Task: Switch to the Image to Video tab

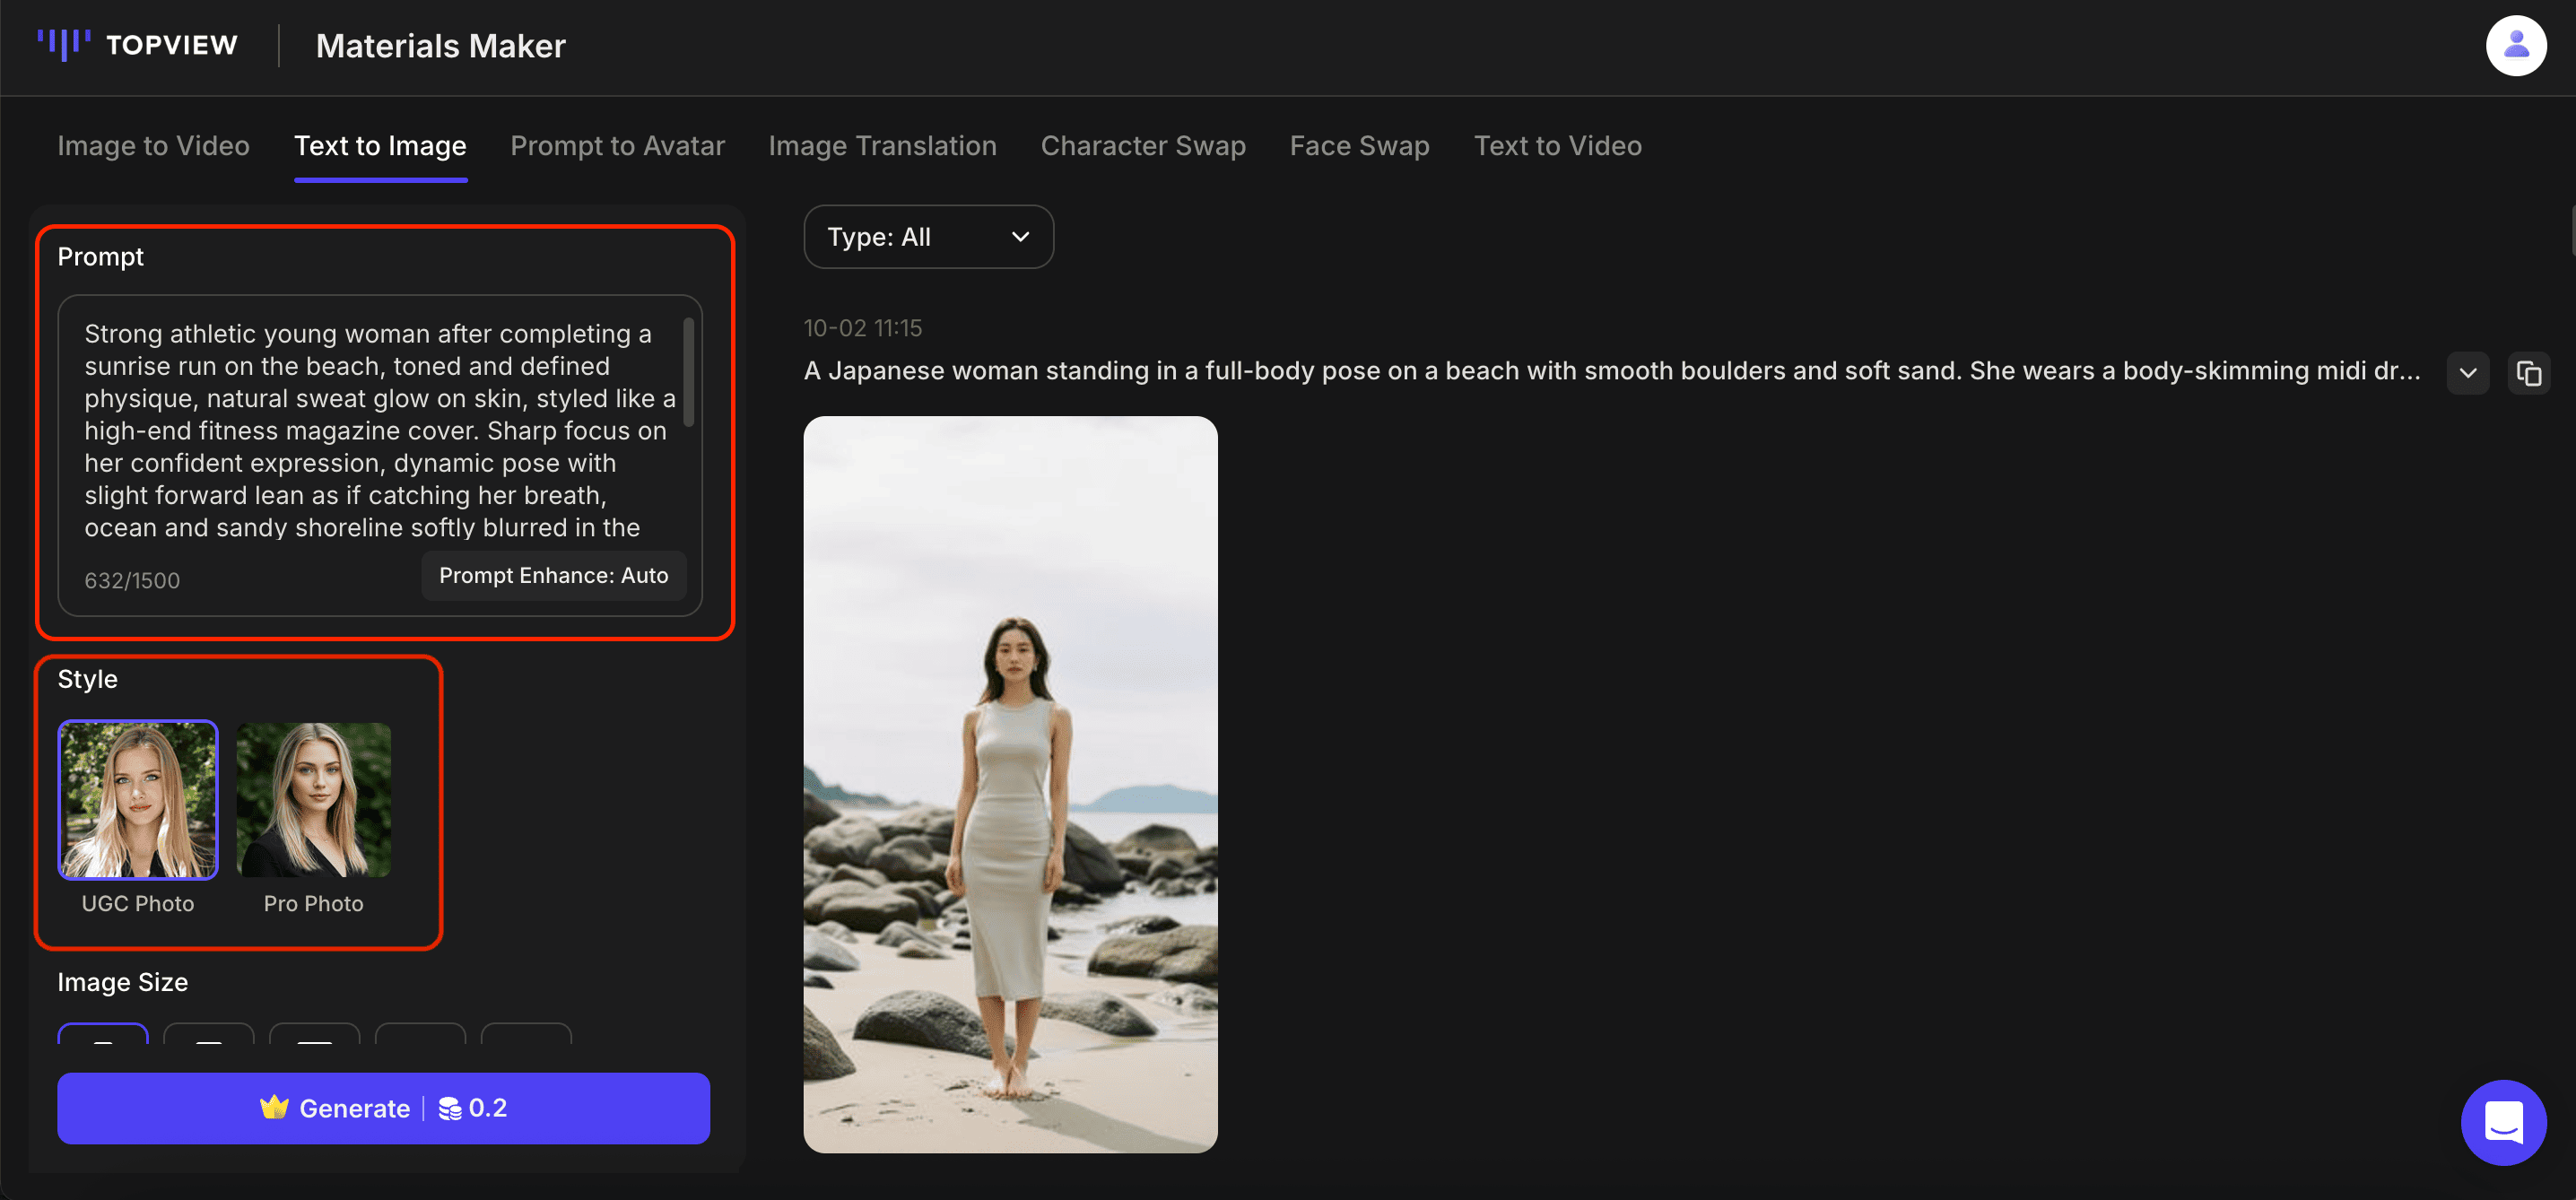Action: tap(153, 146)
